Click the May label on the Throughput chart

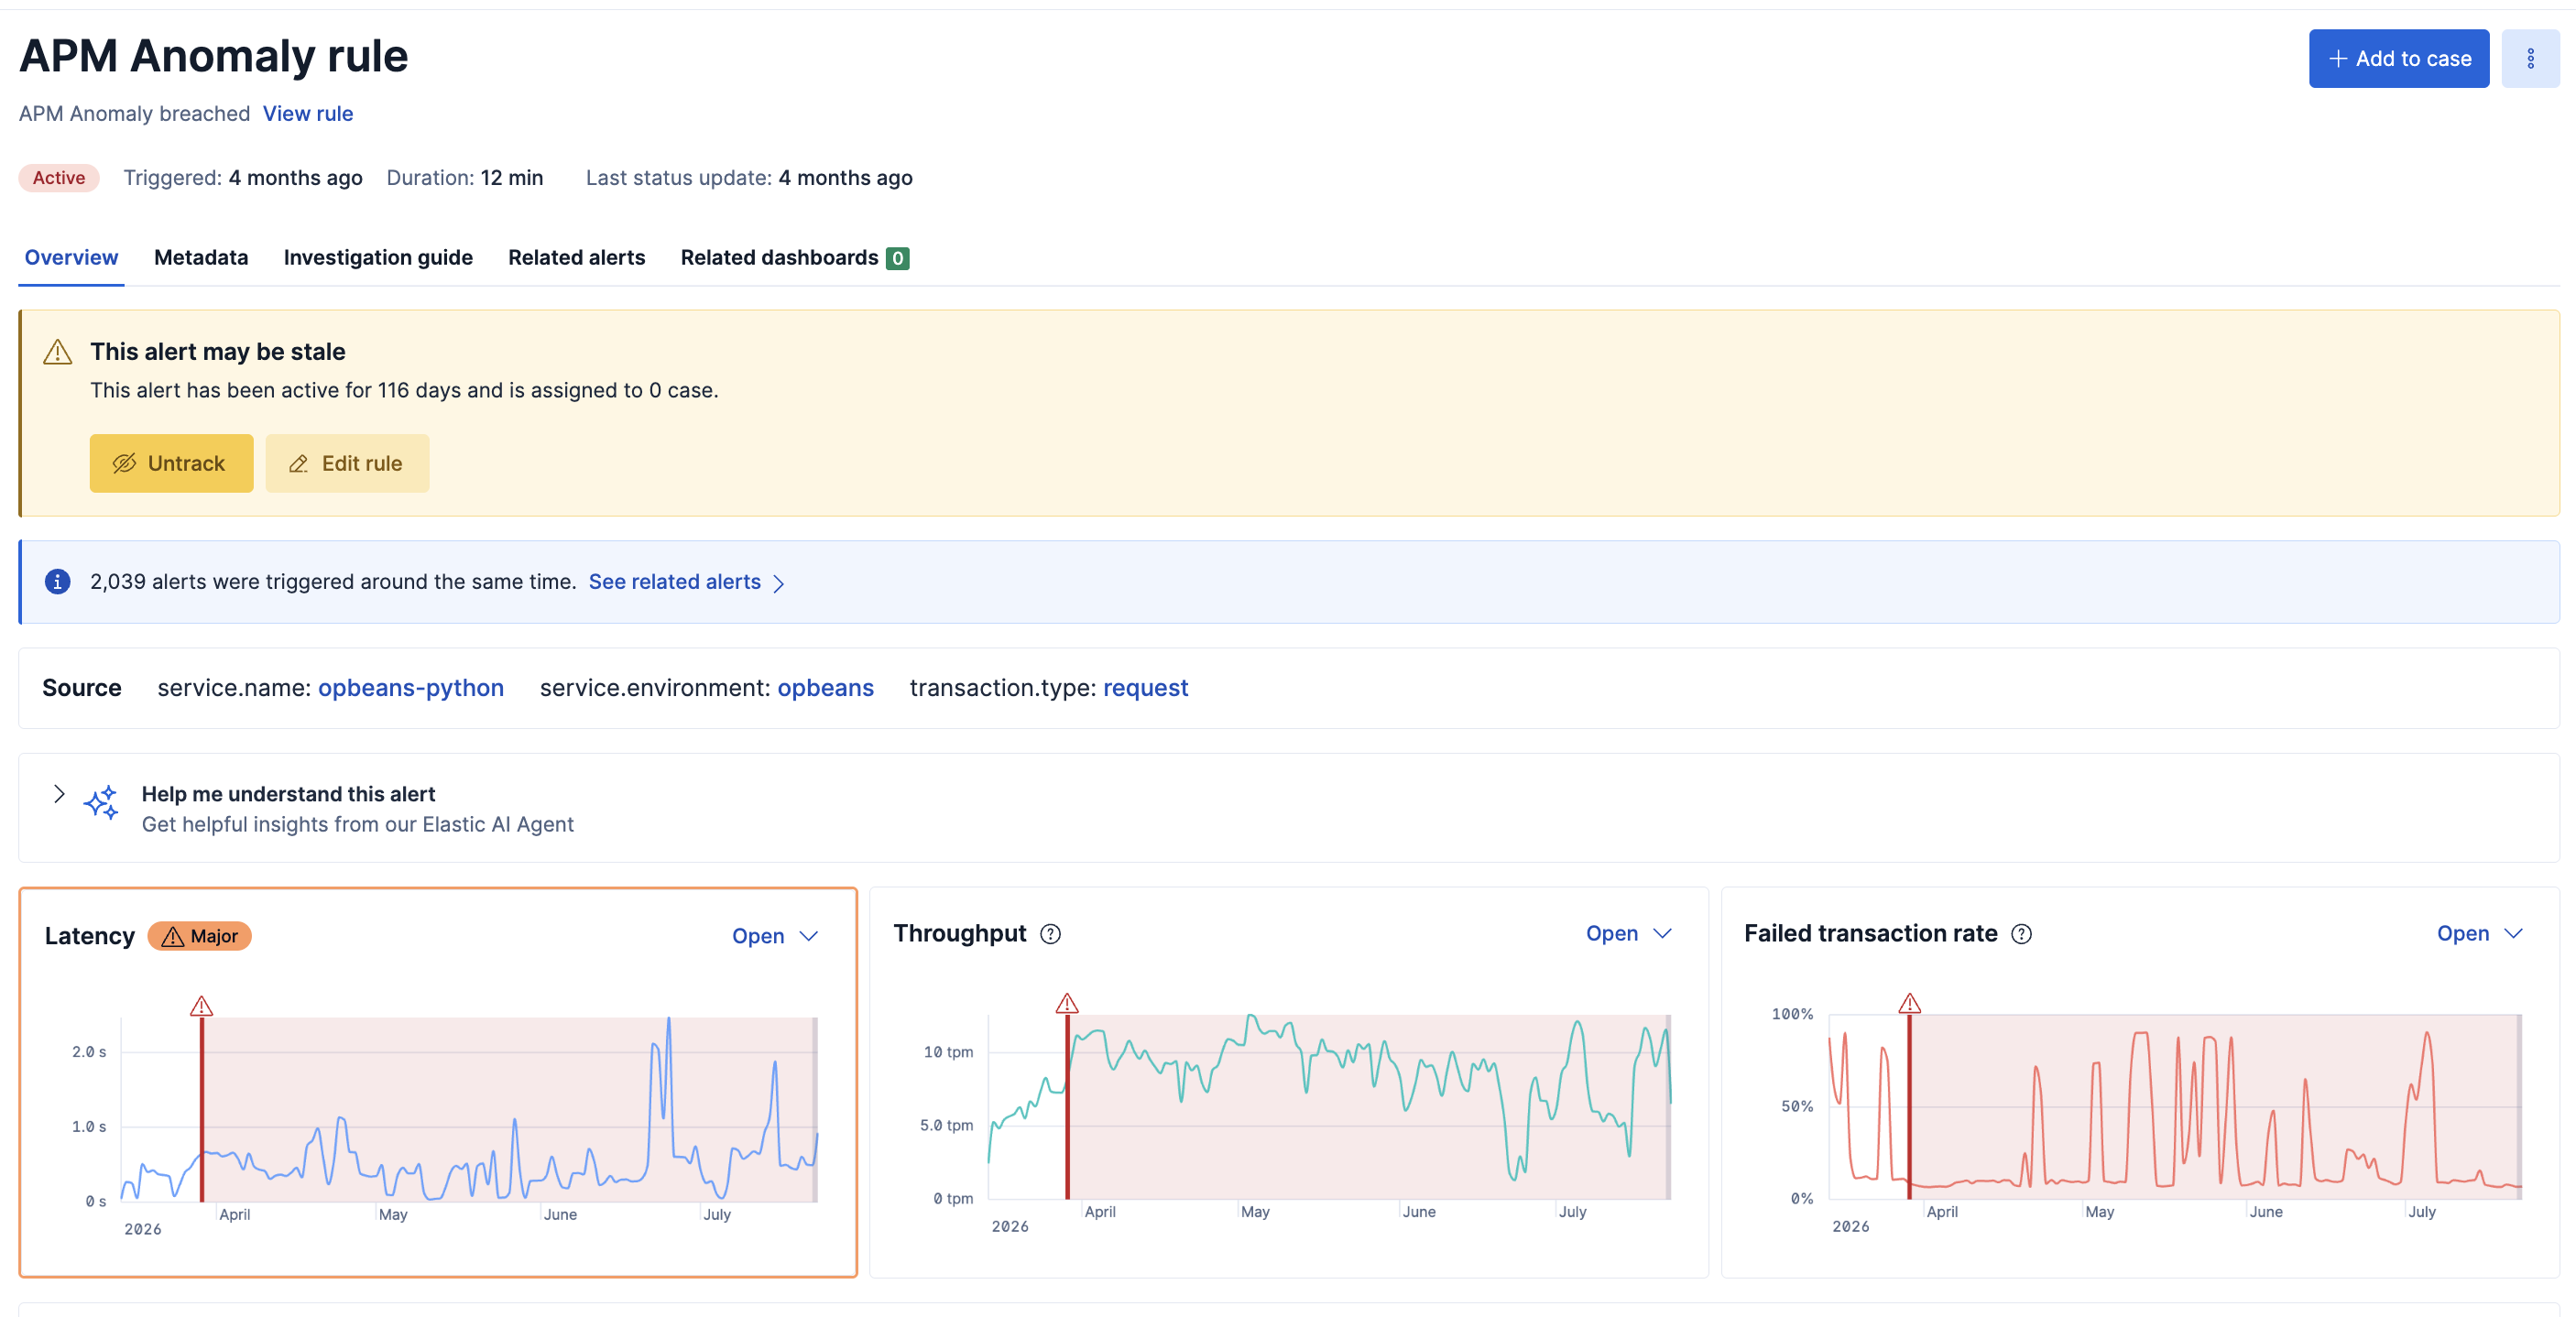tap(1255, 1211)
